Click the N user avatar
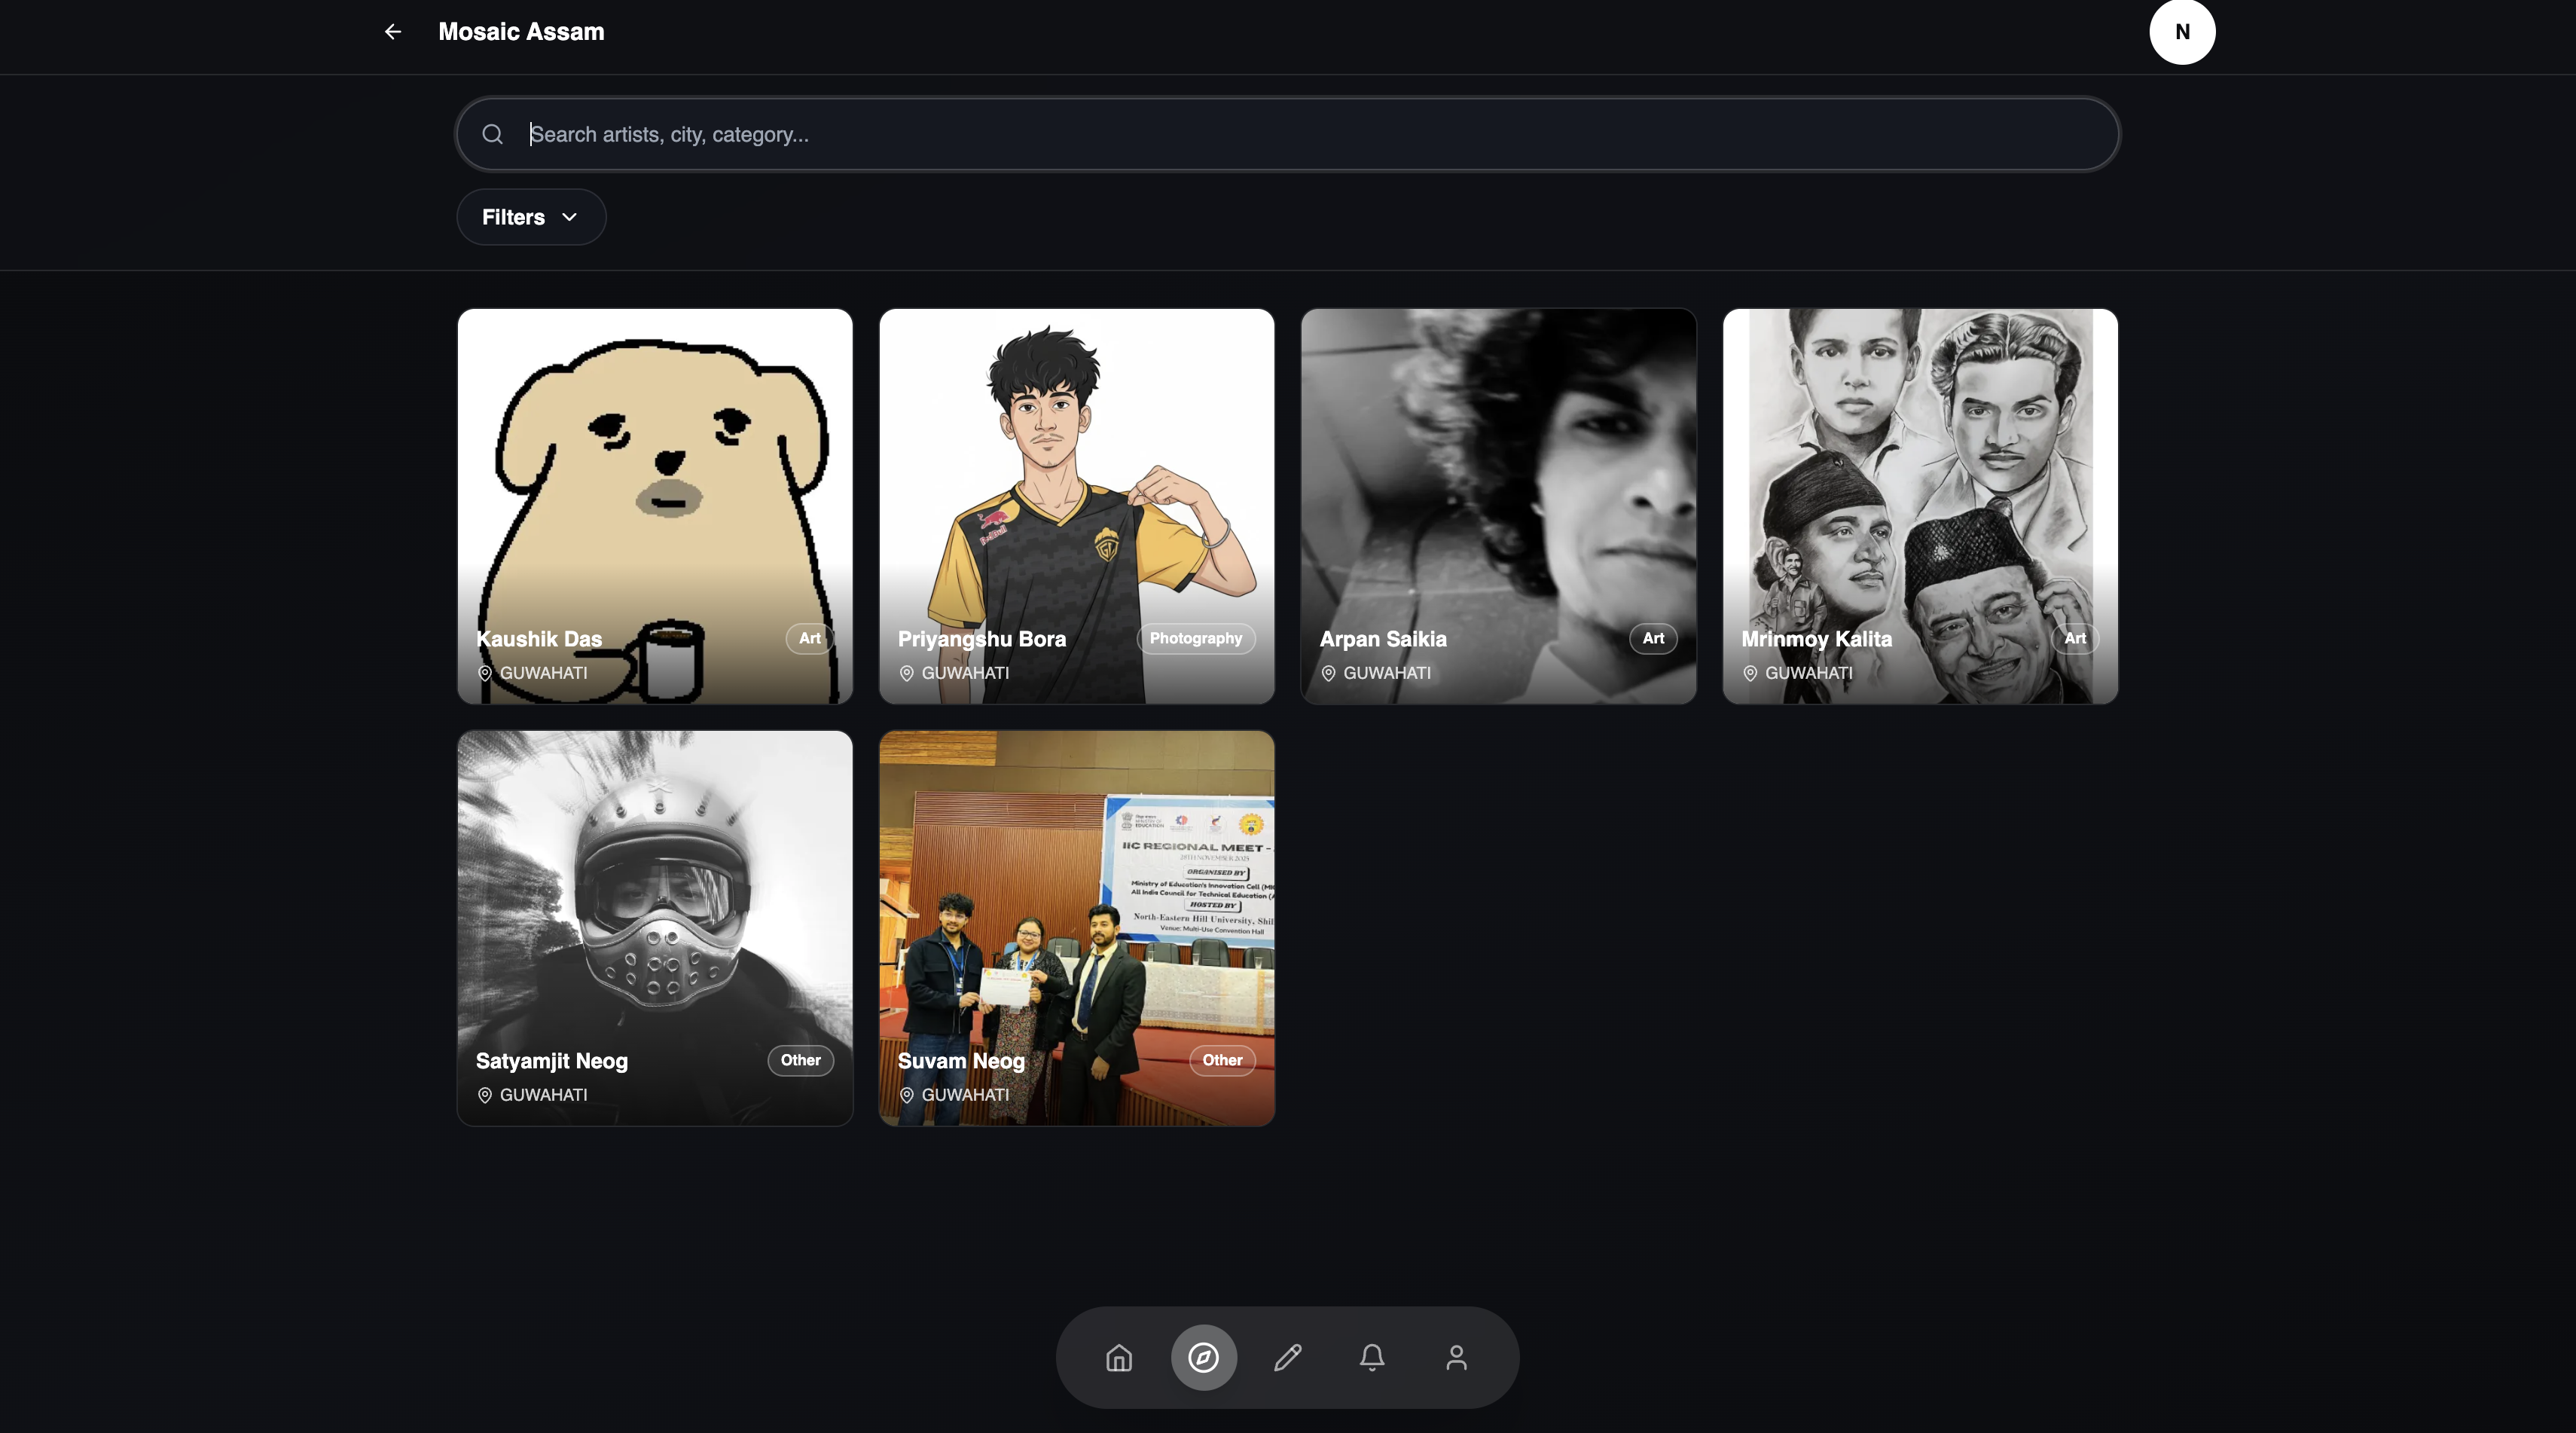Image resolution: width=2576 pixels, height=1433 pixels. coord(2182,32)
